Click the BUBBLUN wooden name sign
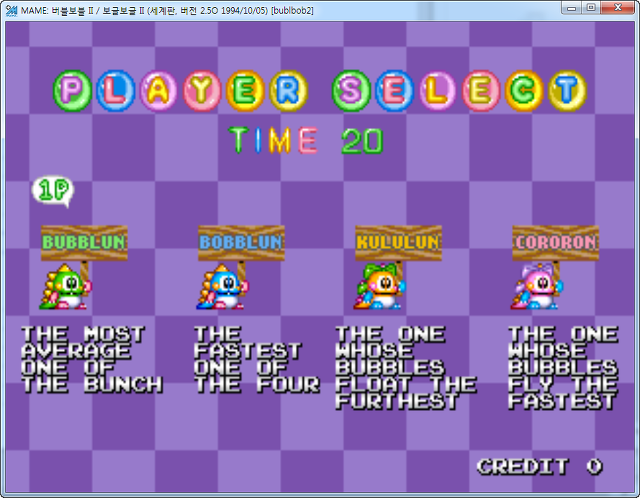Viewport: 640px width, 498px height. click(x=84, y=243)
